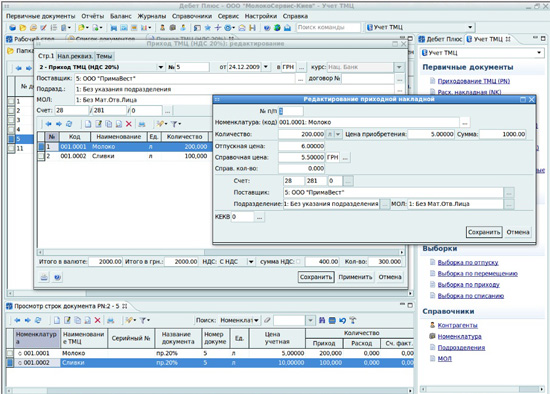Click edit row icon in receipt toolbar

click(99, 124)
